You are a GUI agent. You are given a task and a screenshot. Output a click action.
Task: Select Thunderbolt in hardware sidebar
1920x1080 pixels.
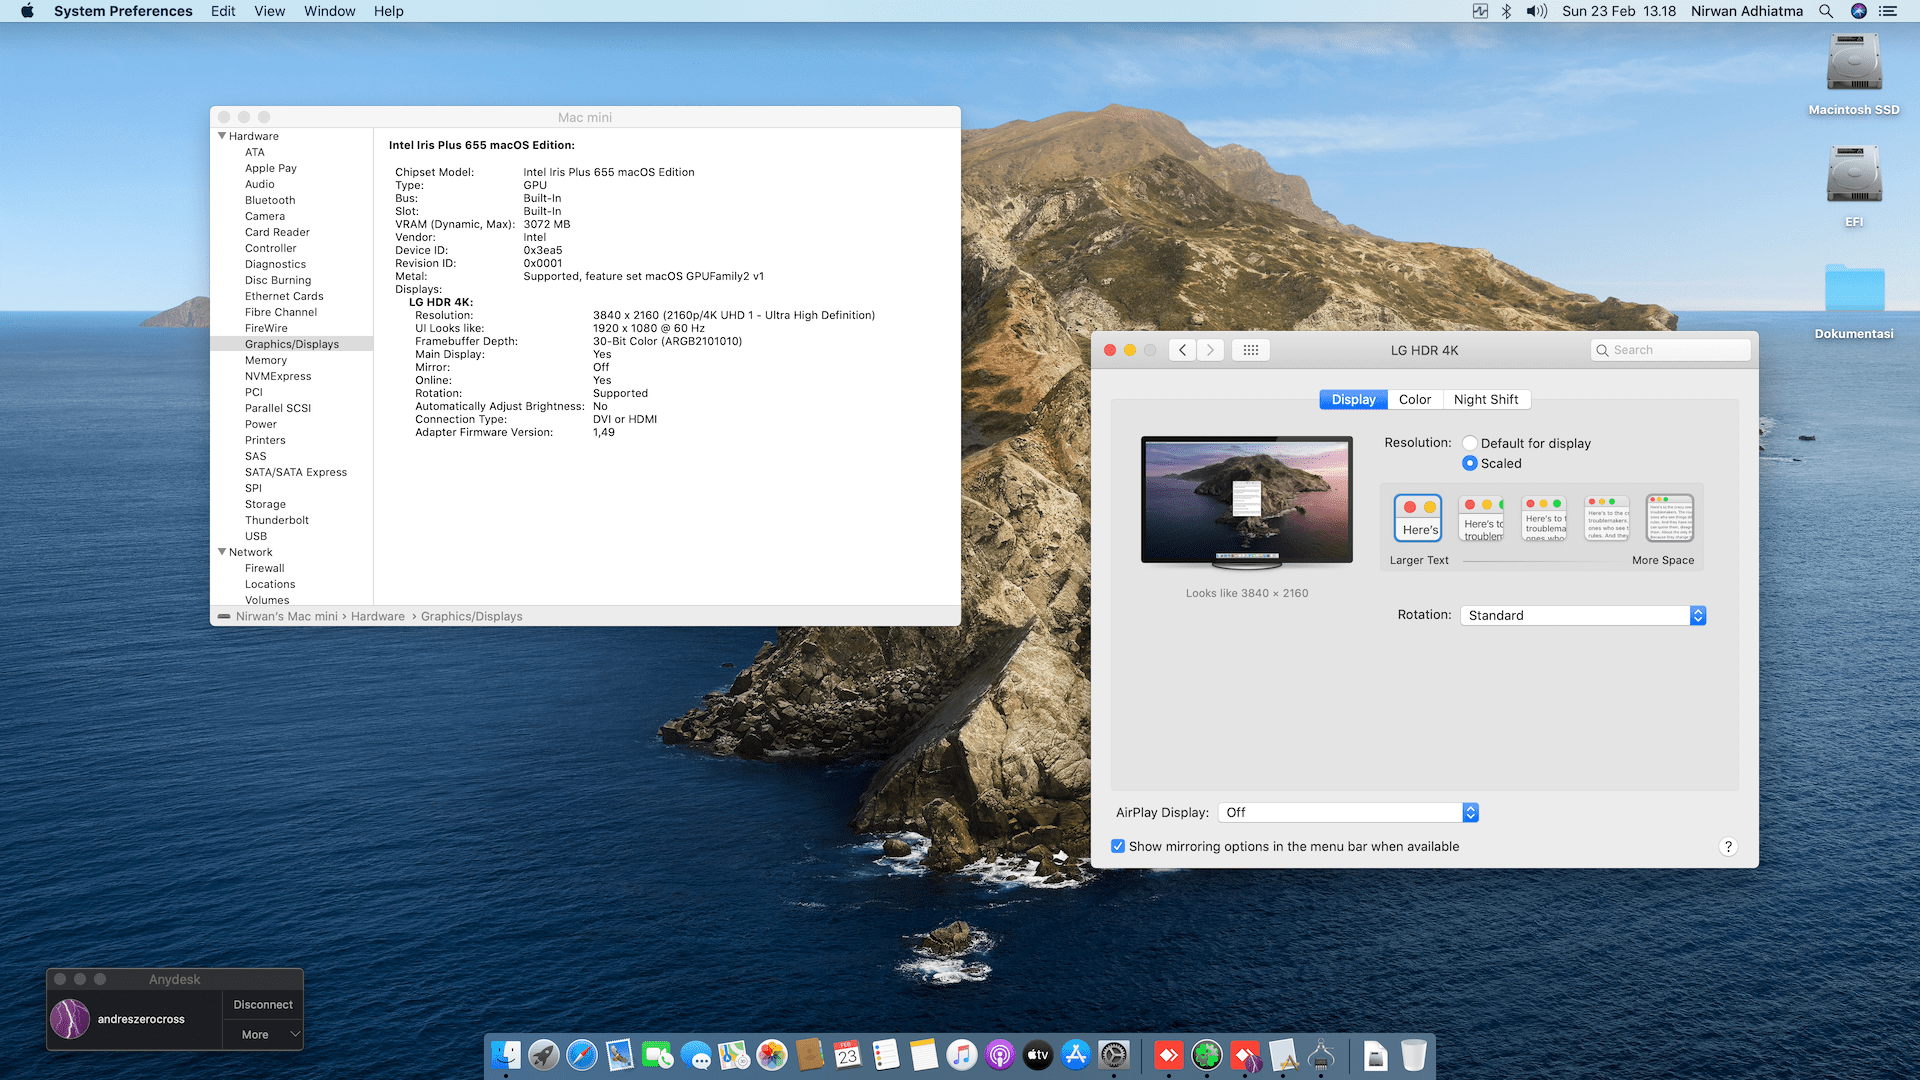tap(277, 520)
